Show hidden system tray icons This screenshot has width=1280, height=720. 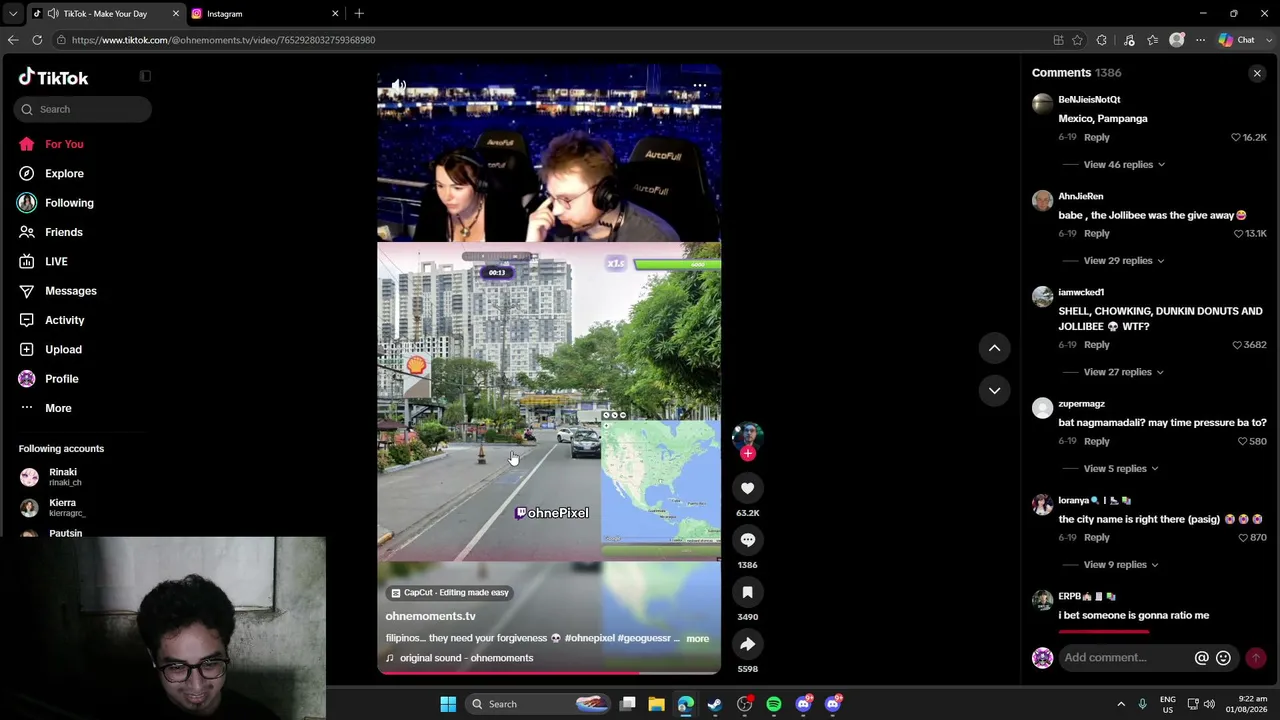click(x=1121, y=704)
